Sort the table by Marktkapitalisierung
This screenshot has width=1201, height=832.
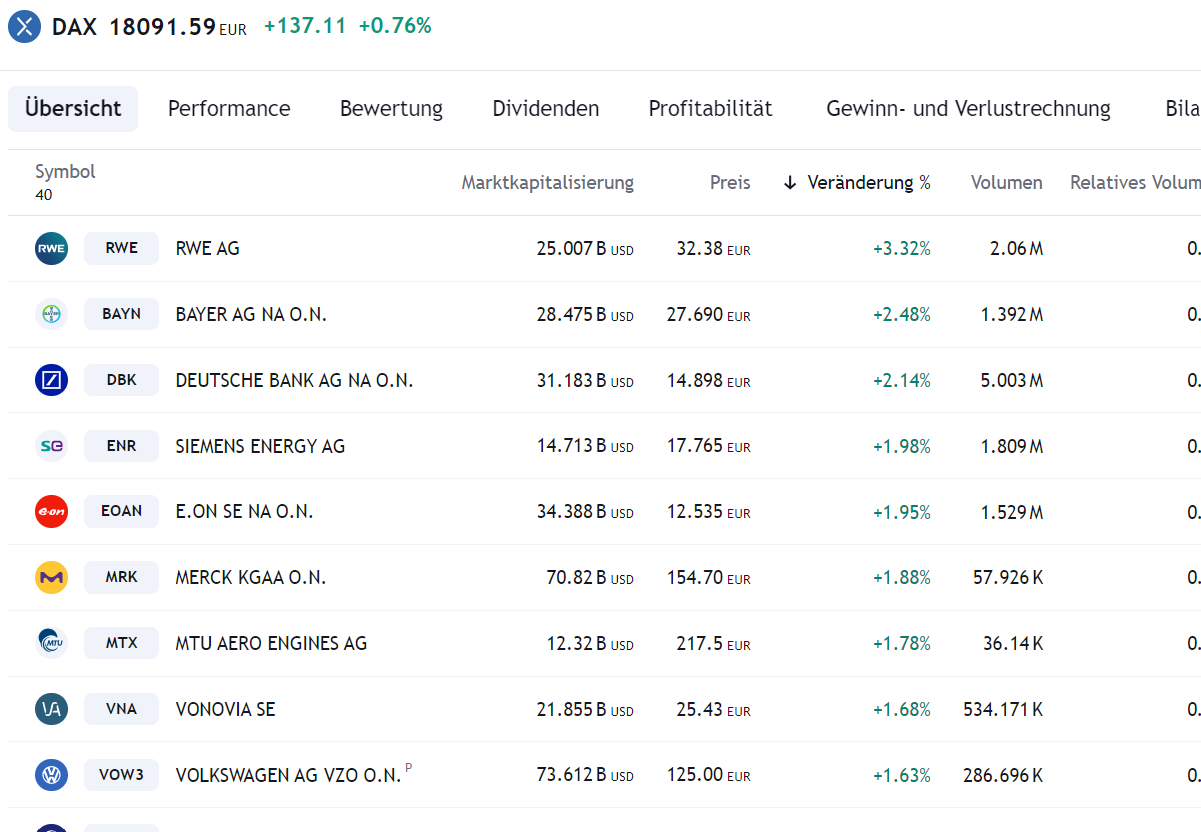[547, 182]
